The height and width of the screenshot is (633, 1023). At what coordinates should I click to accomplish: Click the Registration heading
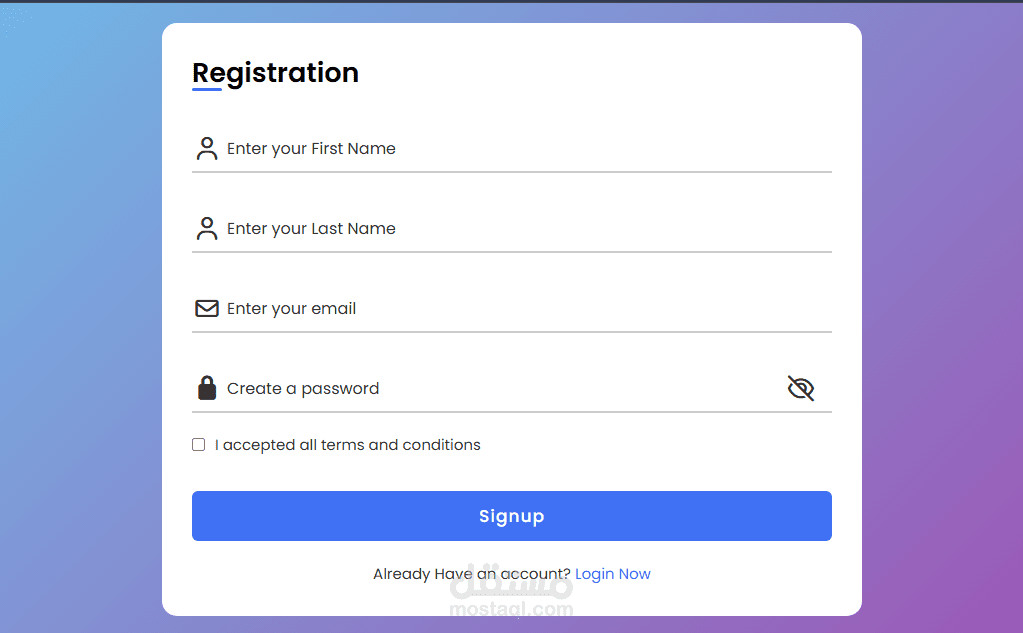click(275, 73)
